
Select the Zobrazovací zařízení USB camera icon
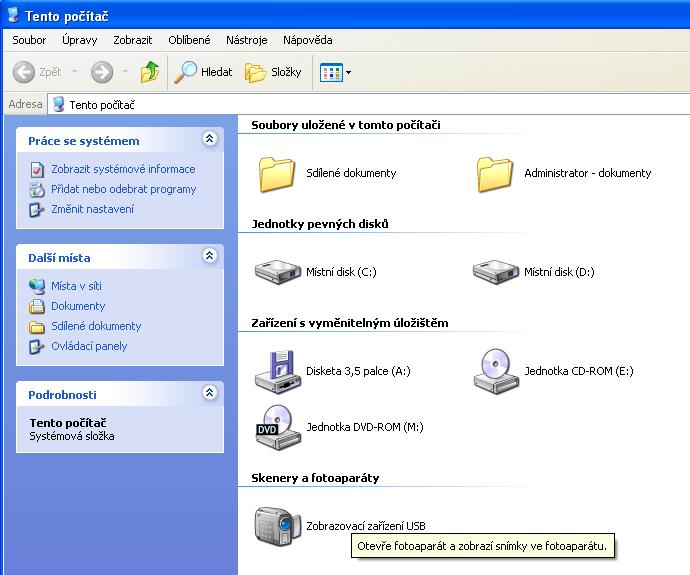coord(277,525)
